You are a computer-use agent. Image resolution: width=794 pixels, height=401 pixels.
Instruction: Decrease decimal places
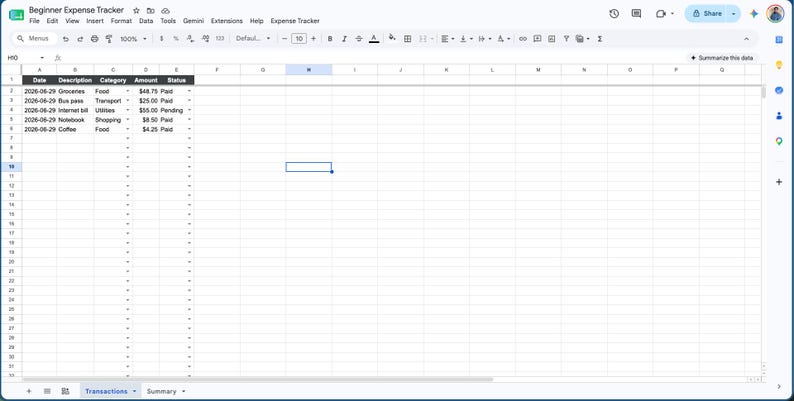[x=190, y=38]
